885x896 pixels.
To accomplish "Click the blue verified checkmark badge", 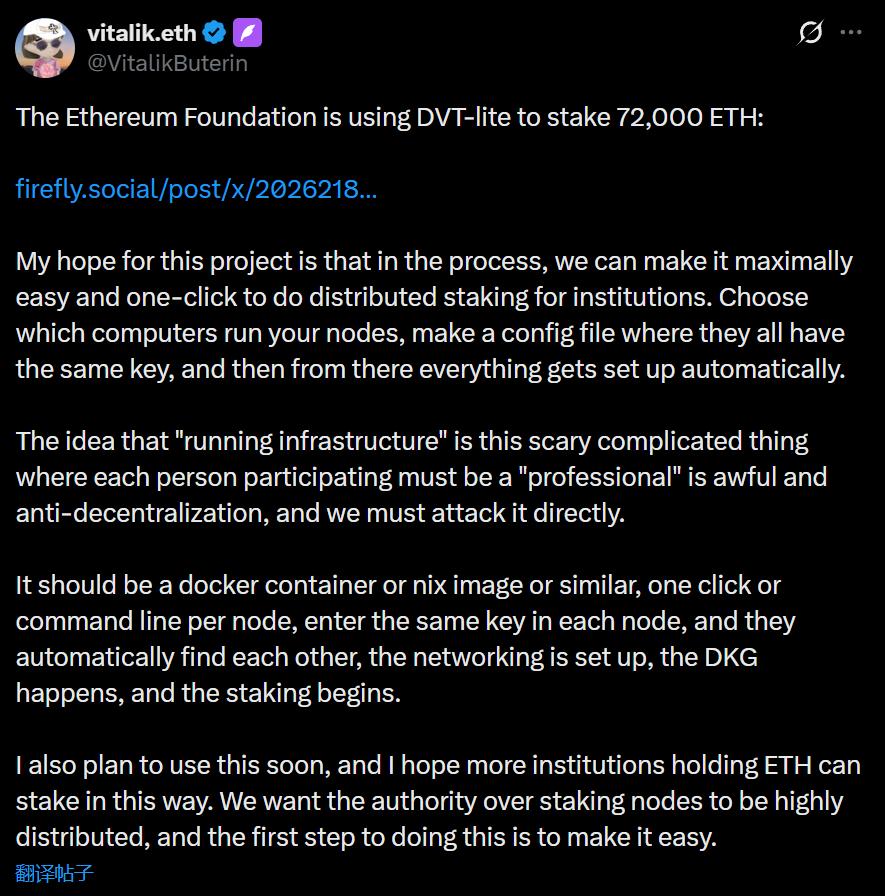I will point(214,33).
